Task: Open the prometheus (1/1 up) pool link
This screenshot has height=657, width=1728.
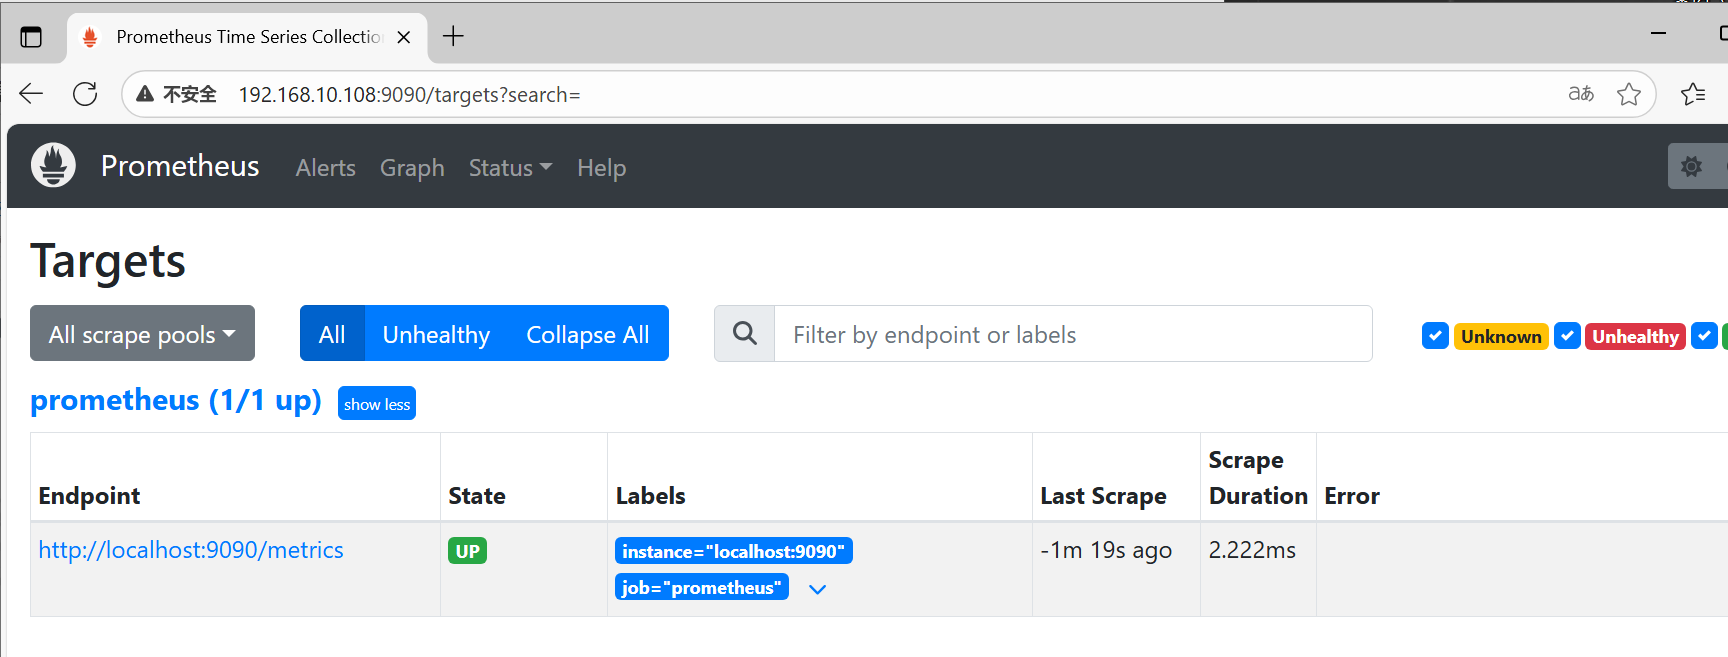Action: click(x=176, y=400)
